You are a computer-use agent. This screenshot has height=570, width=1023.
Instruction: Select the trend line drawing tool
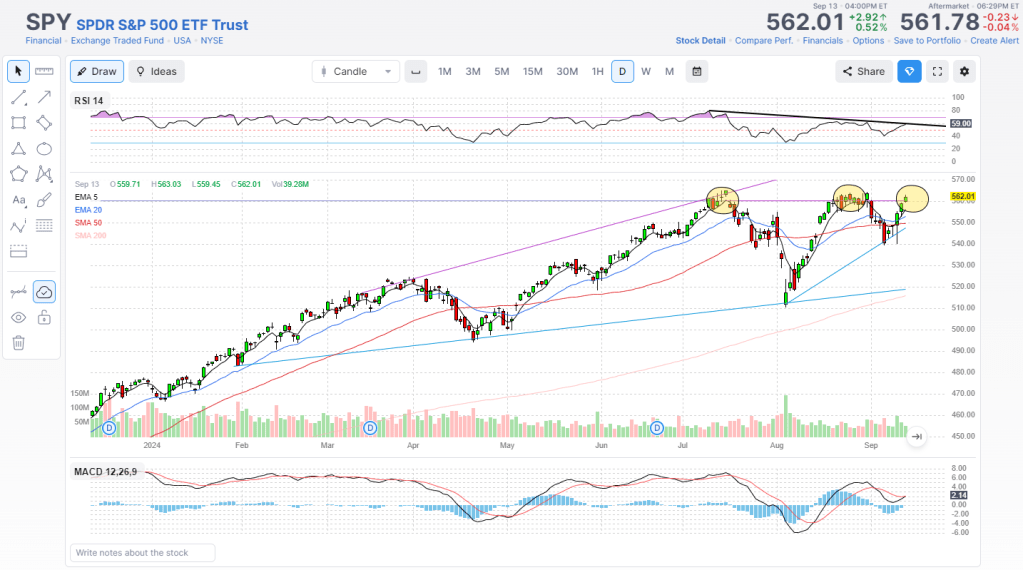pos(18,97)
